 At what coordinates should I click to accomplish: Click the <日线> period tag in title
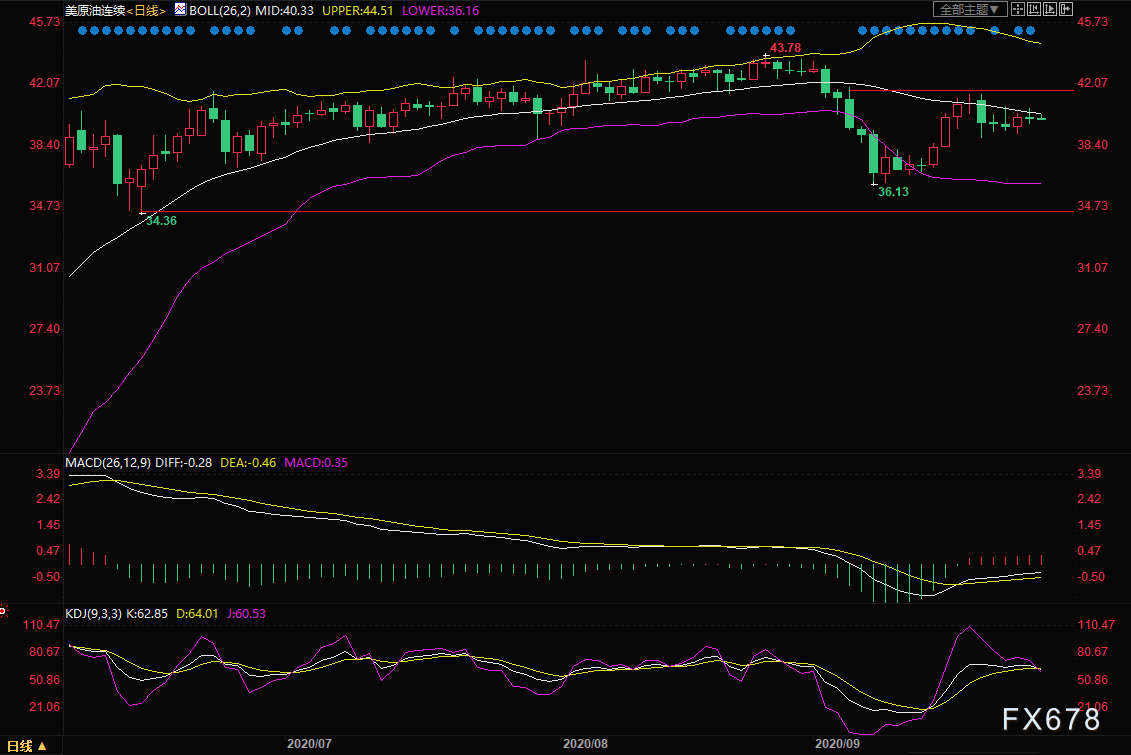point(147,9)
